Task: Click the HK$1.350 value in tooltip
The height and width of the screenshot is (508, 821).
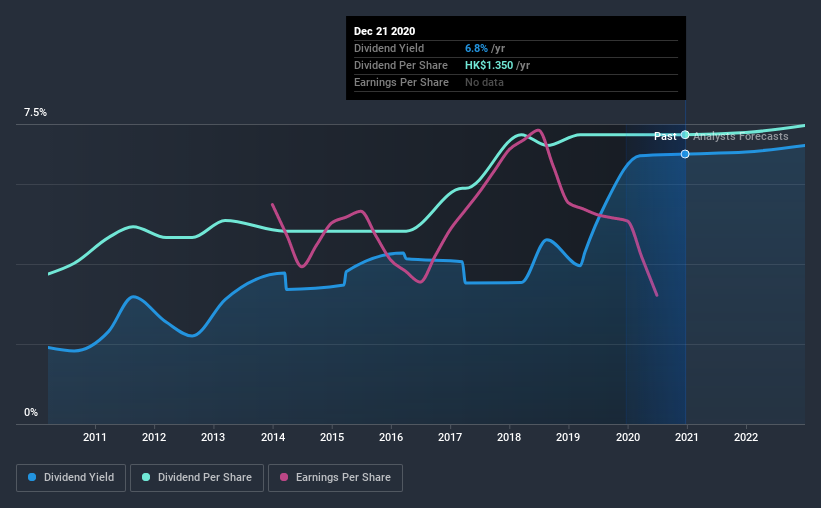Action: coord(489,65)
